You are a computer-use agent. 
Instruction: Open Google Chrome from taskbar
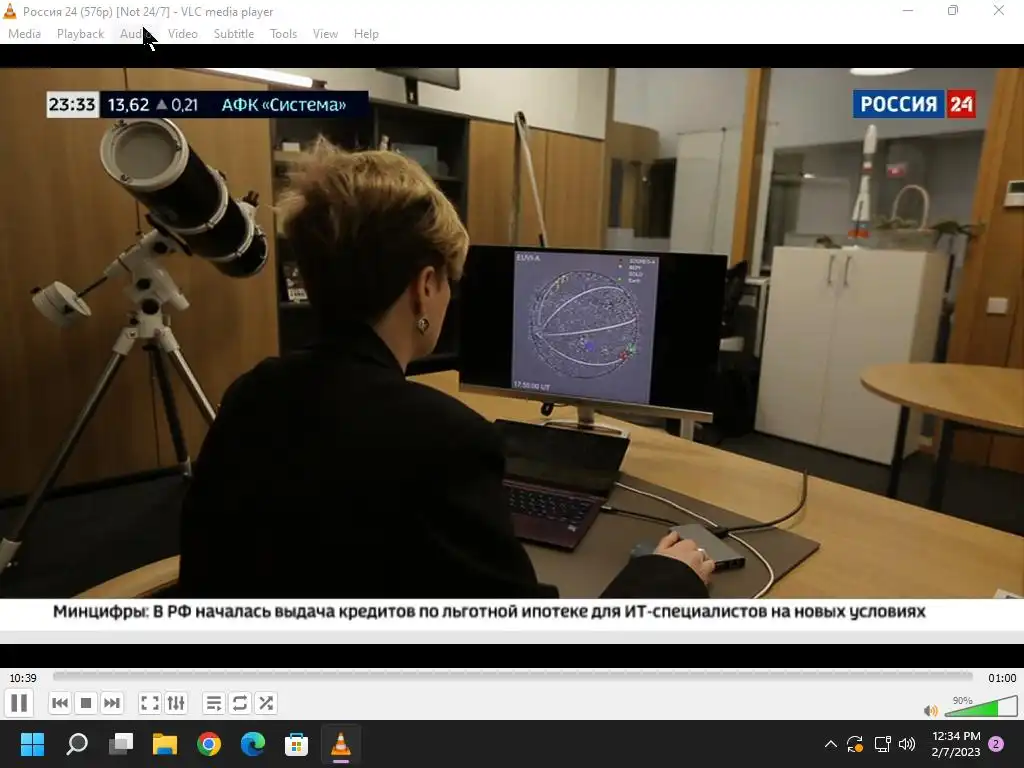click(209, 744)
